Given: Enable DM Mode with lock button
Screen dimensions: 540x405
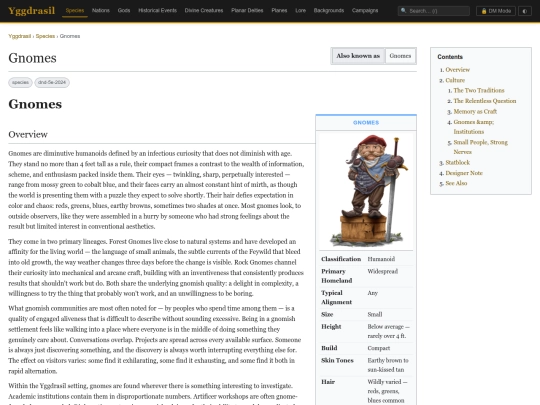Looking at the screenshot, I should [496, 11].
